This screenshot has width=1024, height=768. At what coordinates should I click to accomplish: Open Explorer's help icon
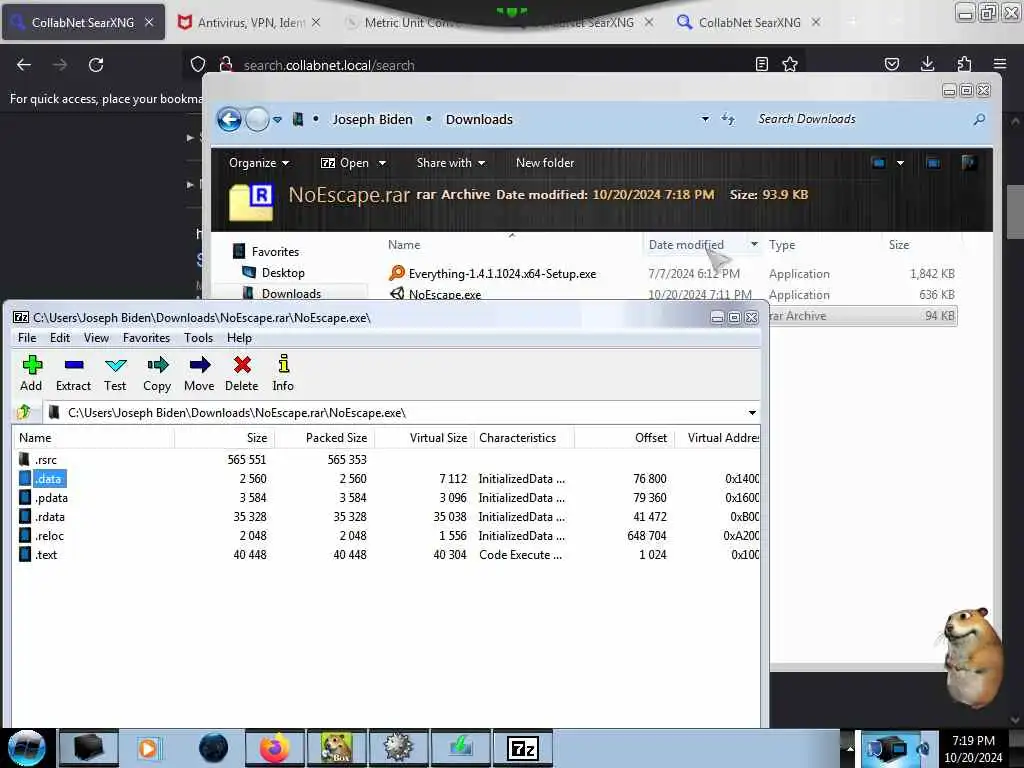[x=968, y=163]
